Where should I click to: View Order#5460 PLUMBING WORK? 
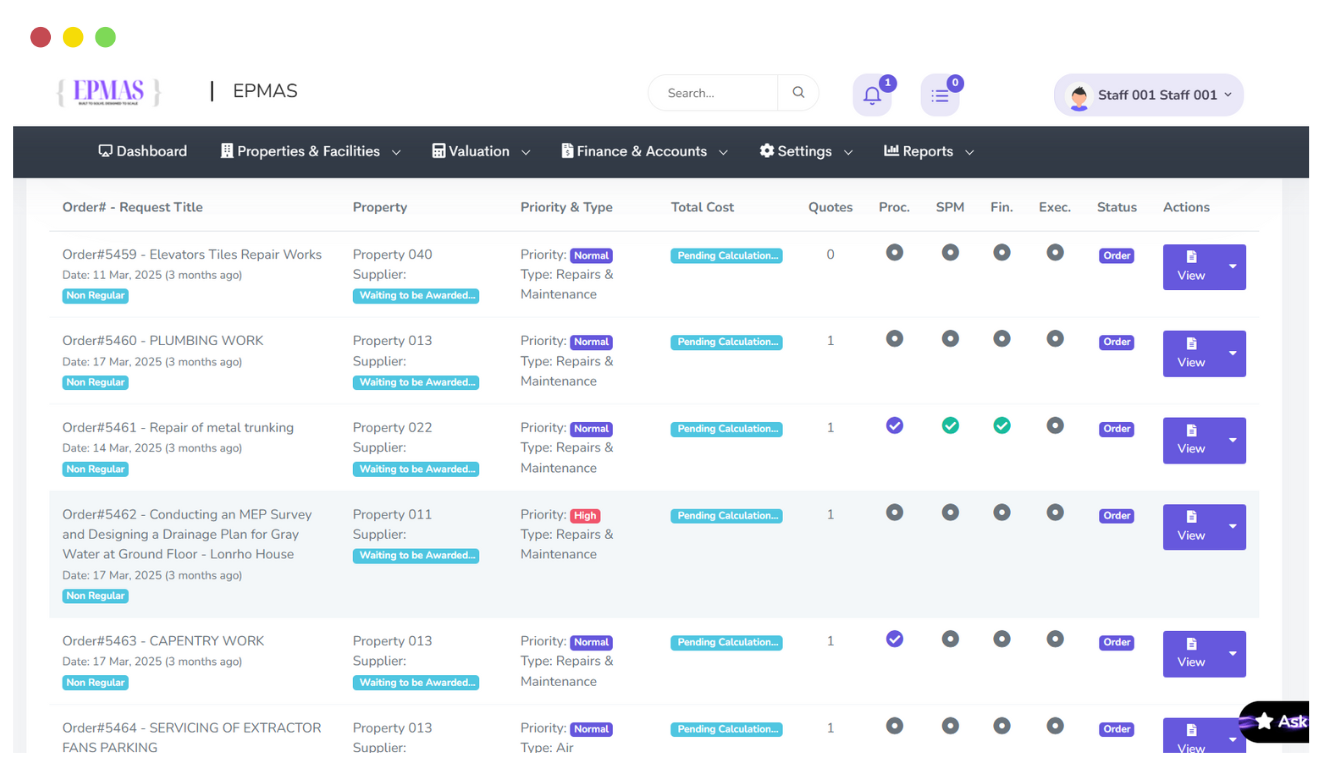1191,354
